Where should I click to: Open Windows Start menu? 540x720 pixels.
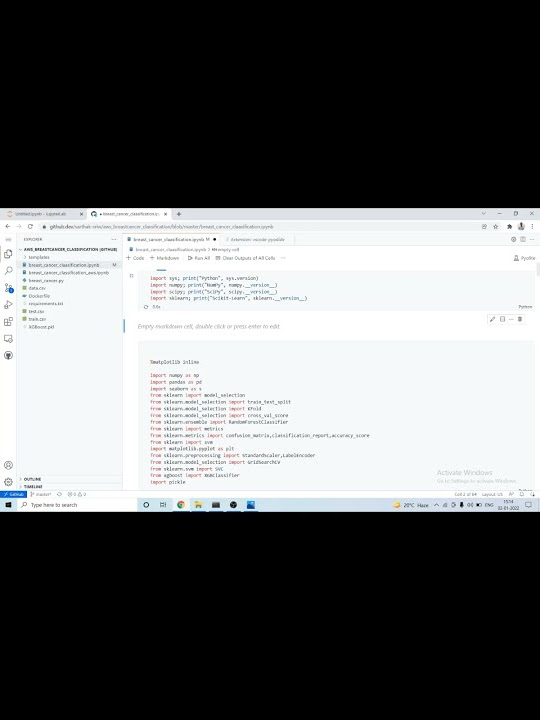point(8,505)
